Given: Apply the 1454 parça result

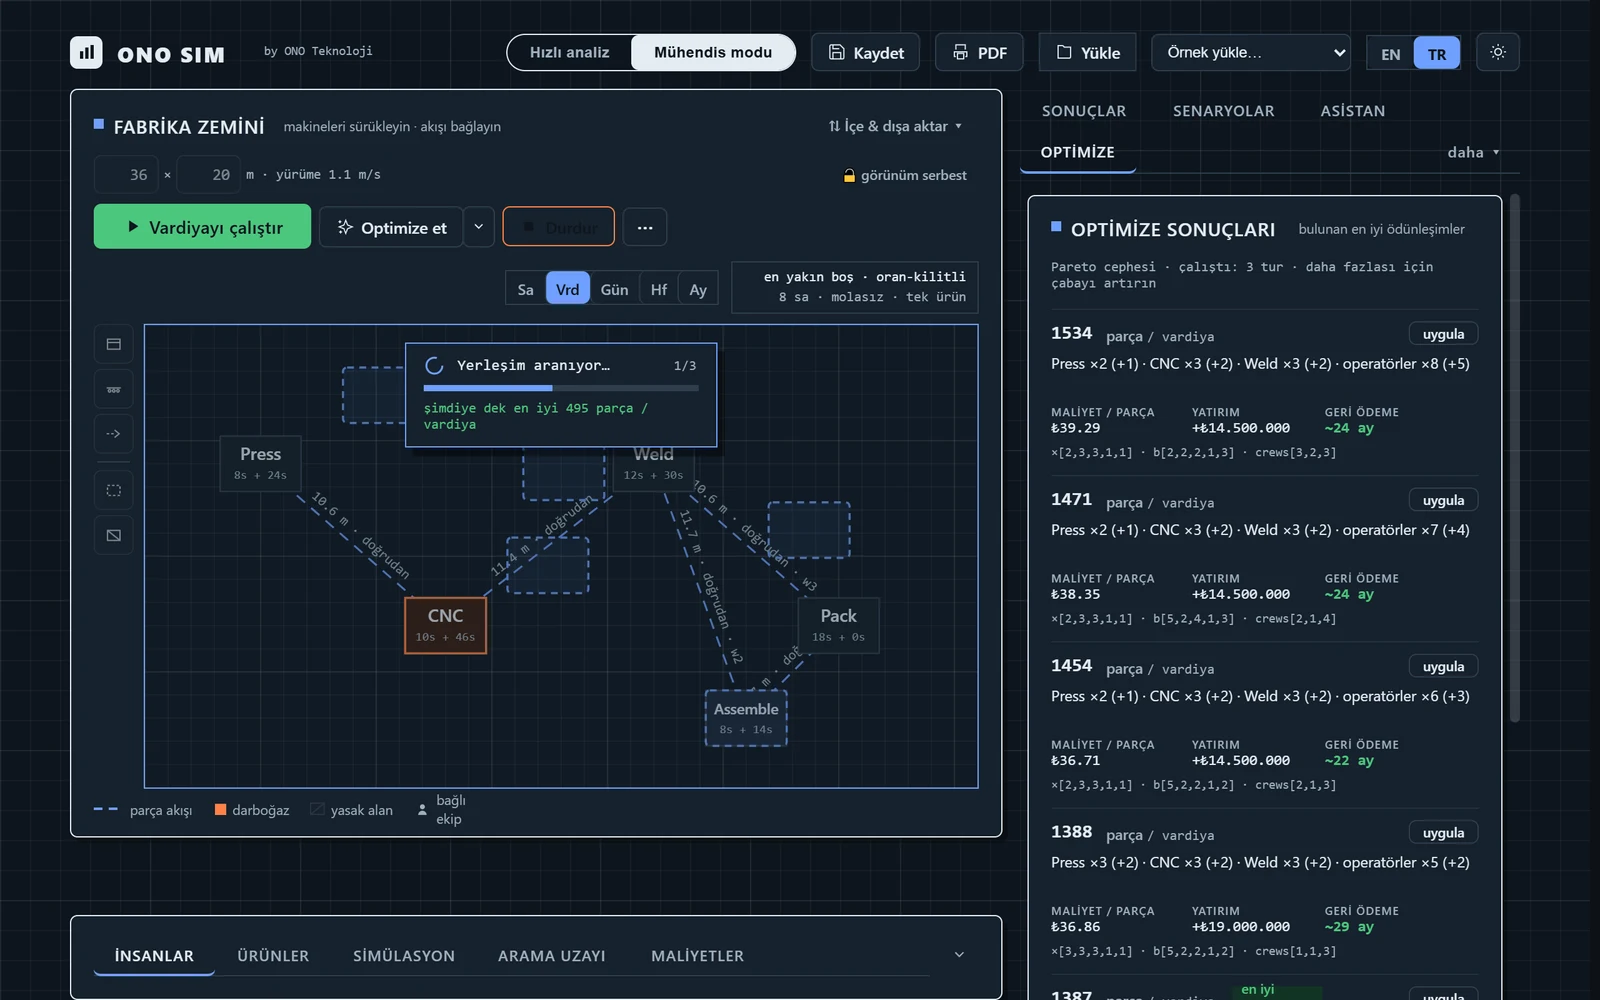Looking at the screenshot, I should (1443, 666).
